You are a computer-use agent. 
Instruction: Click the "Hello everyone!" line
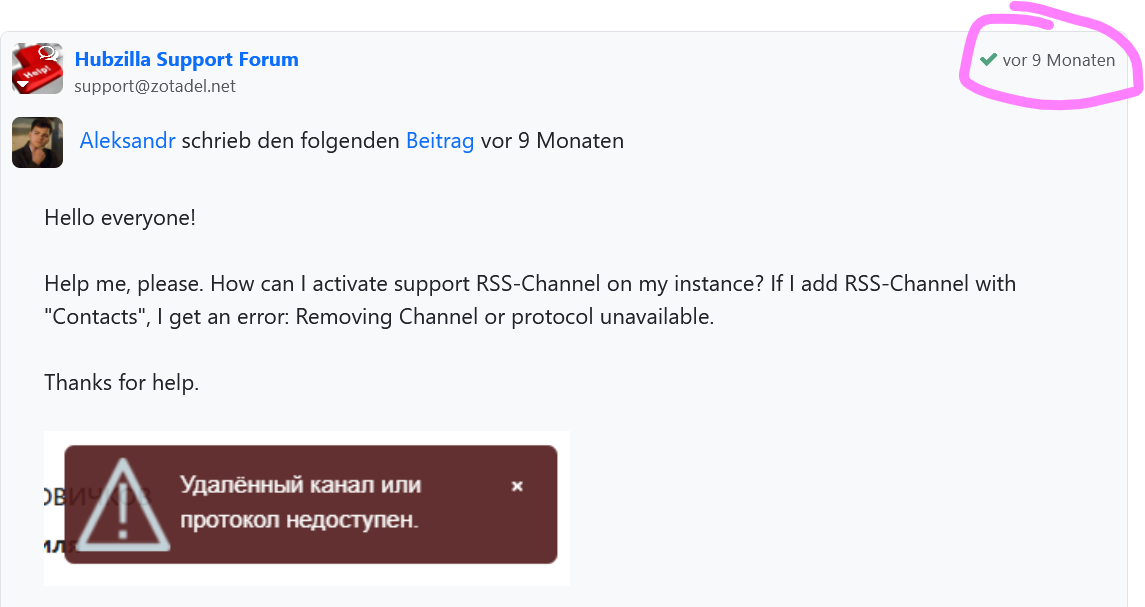click(x=120, y=217)
